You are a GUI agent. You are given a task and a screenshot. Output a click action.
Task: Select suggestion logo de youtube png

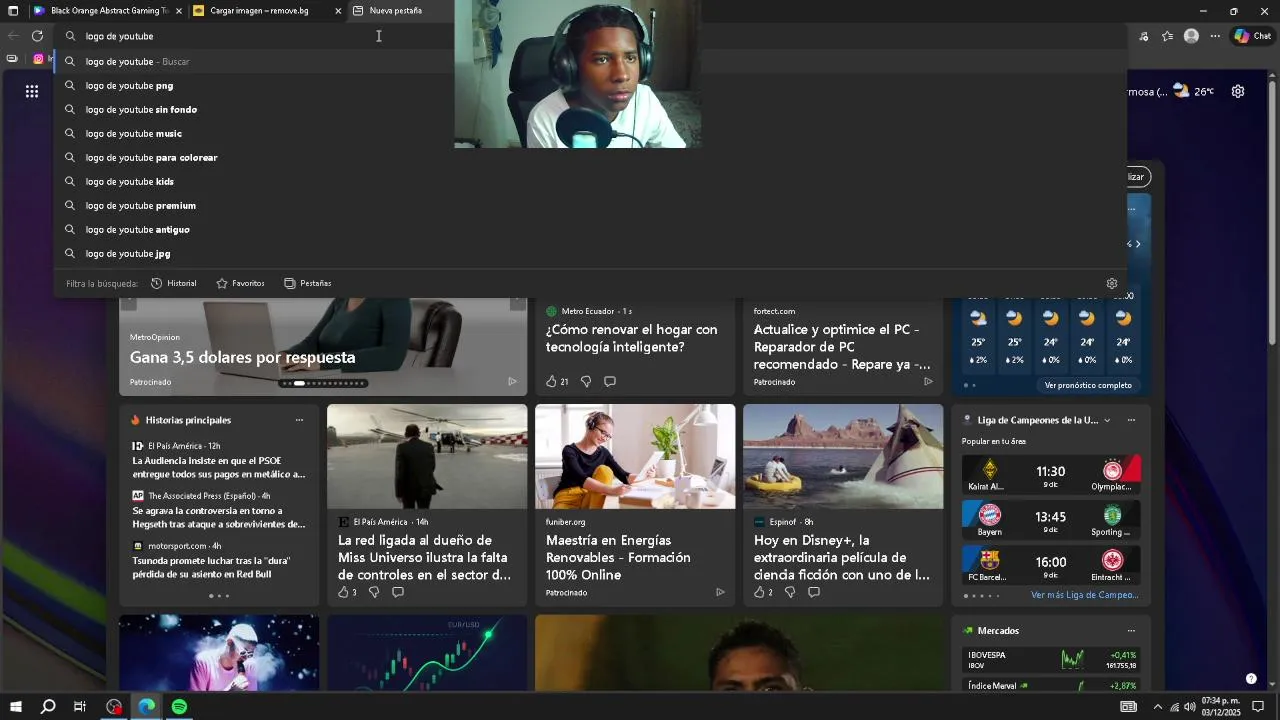(x=590, y=86)
